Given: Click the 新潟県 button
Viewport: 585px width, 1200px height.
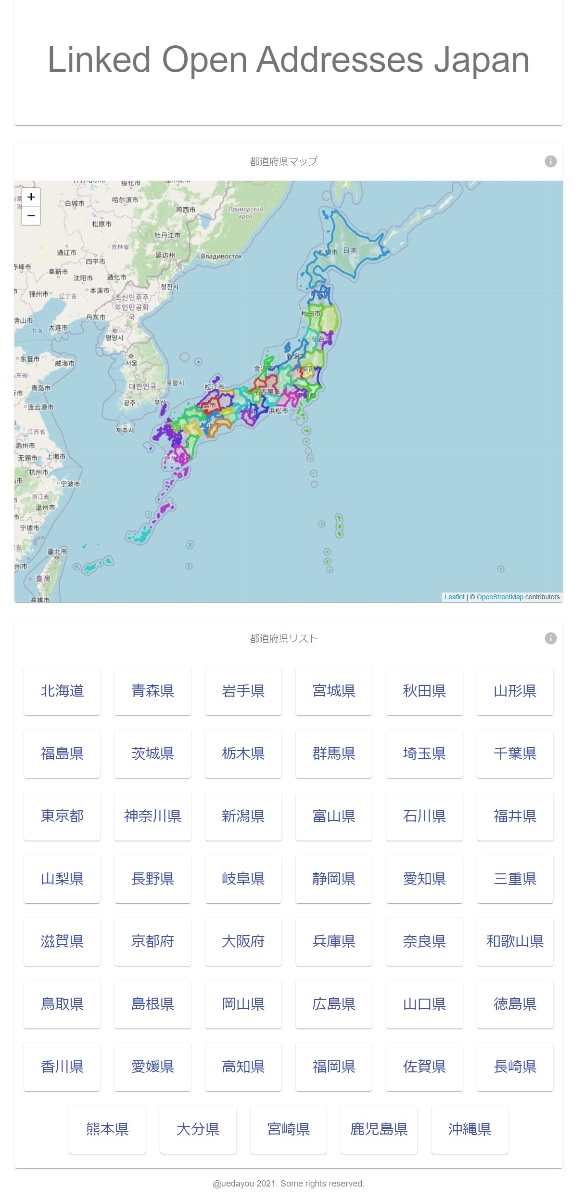Looking at the screenshot, I should (243, 816).
